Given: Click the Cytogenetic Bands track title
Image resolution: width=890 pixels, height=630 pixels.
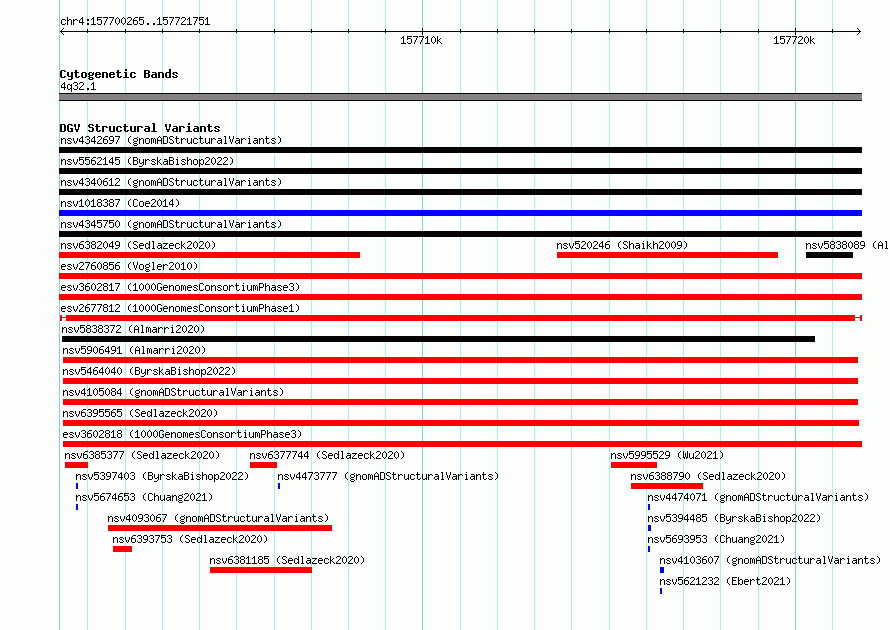Looking at the screenshot, I should (119, 74).
